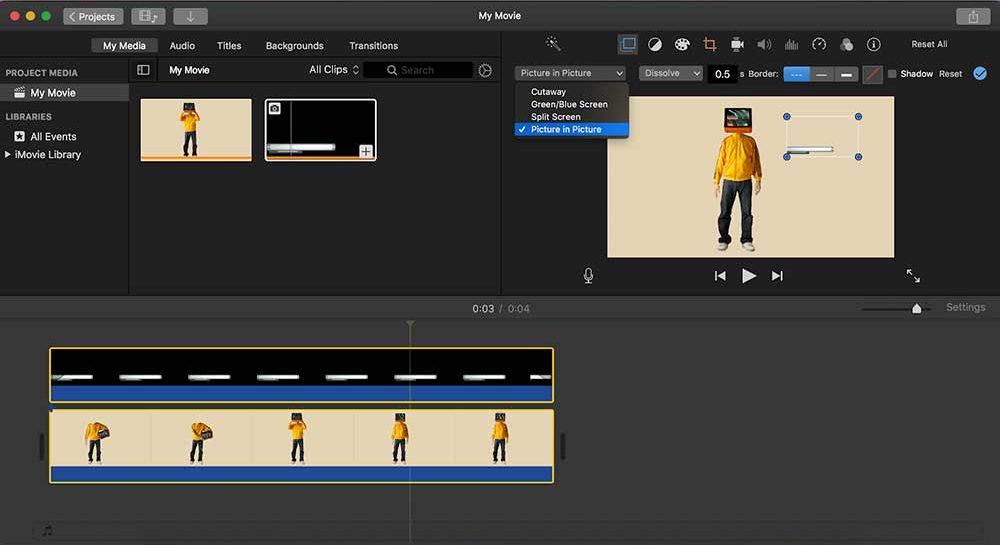Enable the Shadow checkbox
The height and width of the screenshot is (545, 1000).
point(892,74)
